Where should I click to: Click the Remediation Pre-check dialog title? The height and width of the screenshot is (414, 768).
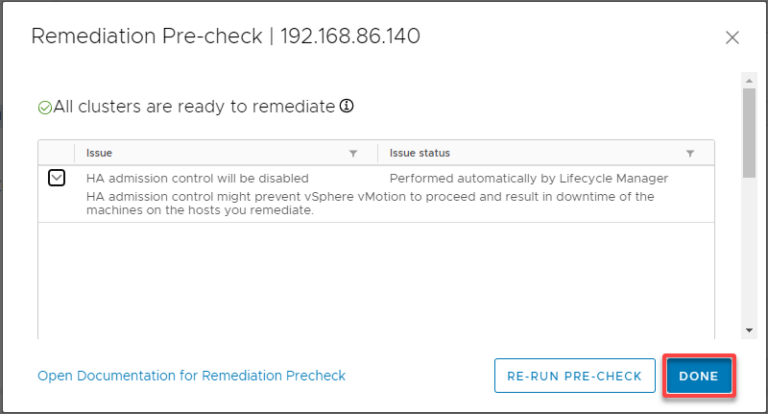tap(225, 37)
